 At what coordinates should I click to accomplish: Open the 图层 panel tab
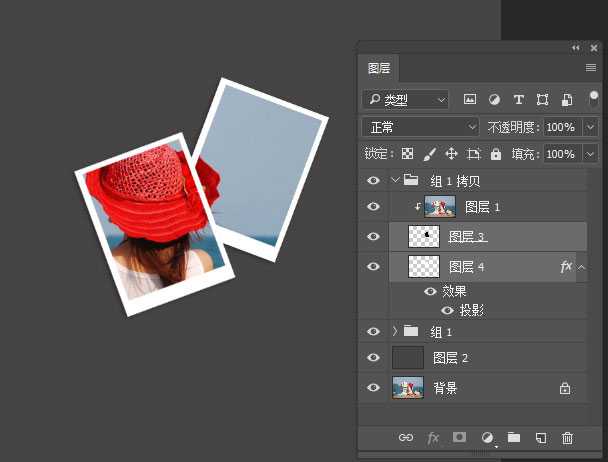tap(379, 68)
